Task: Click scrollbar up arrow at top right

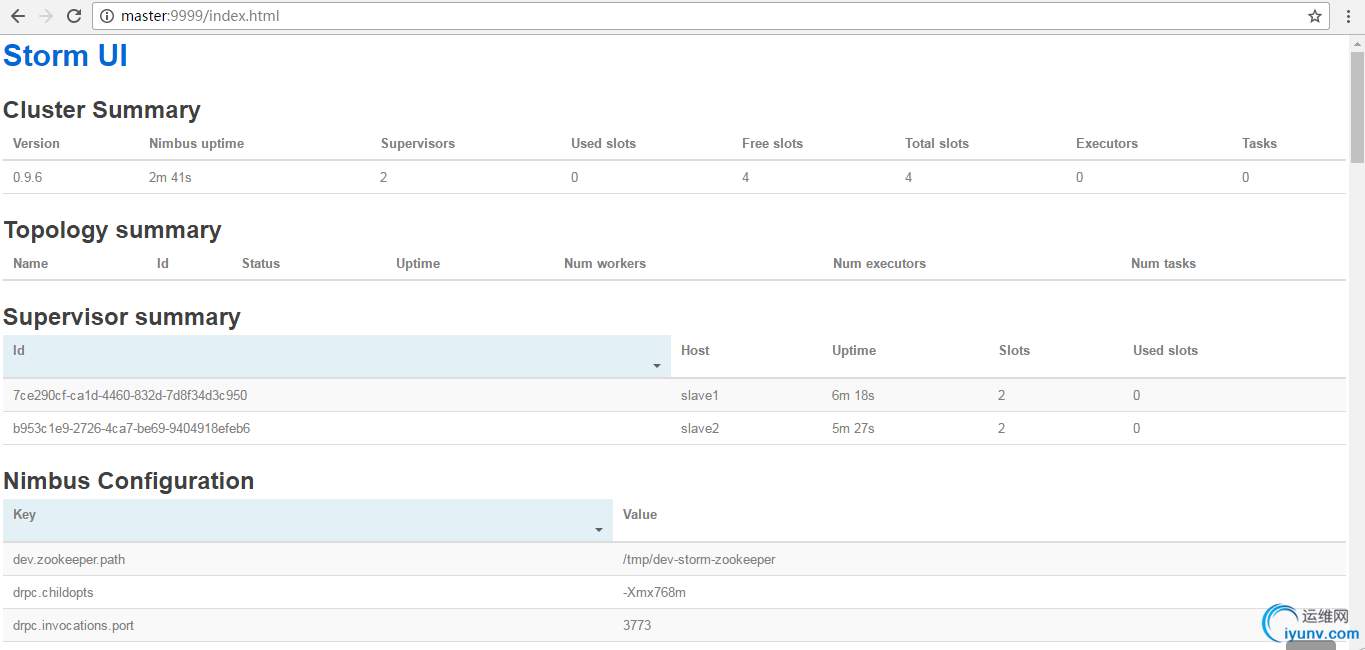Action: [1357, 42]
